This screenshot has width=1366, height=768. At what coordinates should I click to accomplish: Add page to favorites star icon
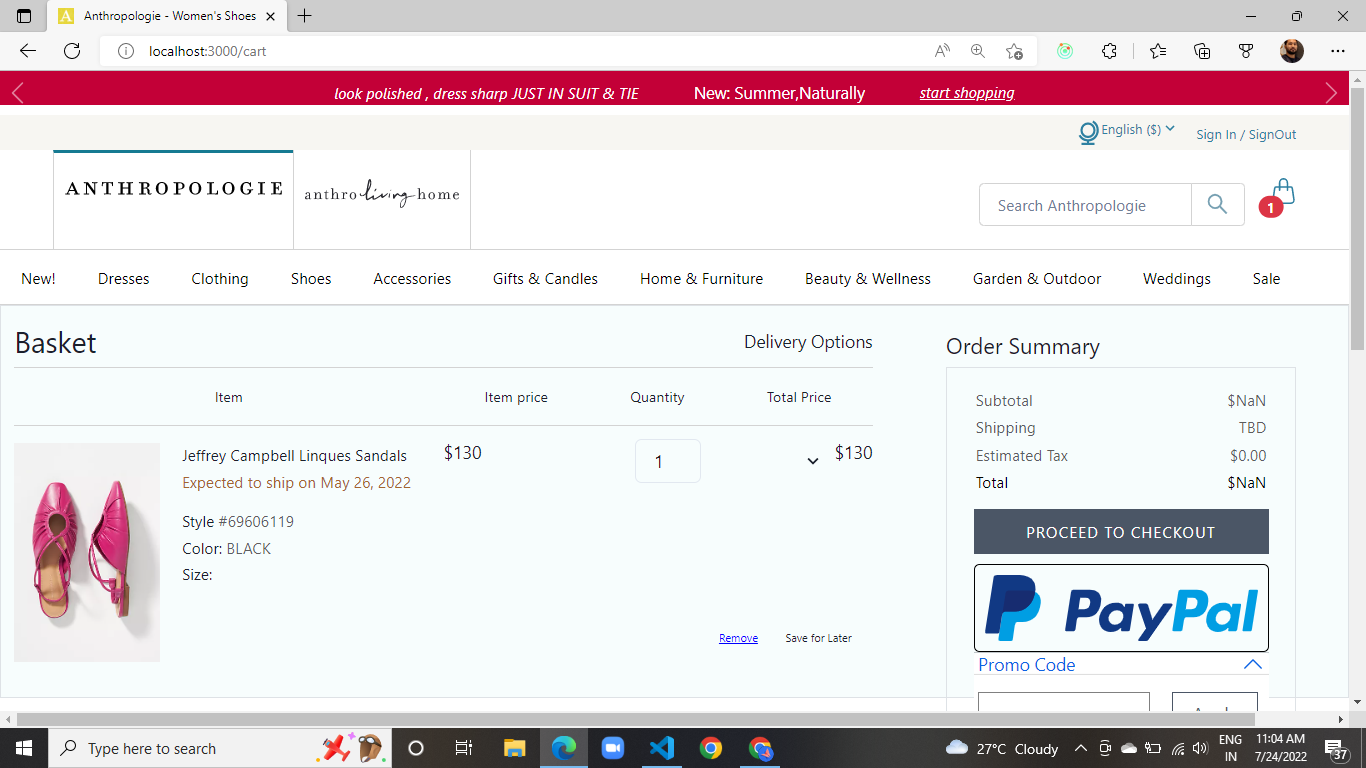pyautogui.click(x=1014, y=51)
